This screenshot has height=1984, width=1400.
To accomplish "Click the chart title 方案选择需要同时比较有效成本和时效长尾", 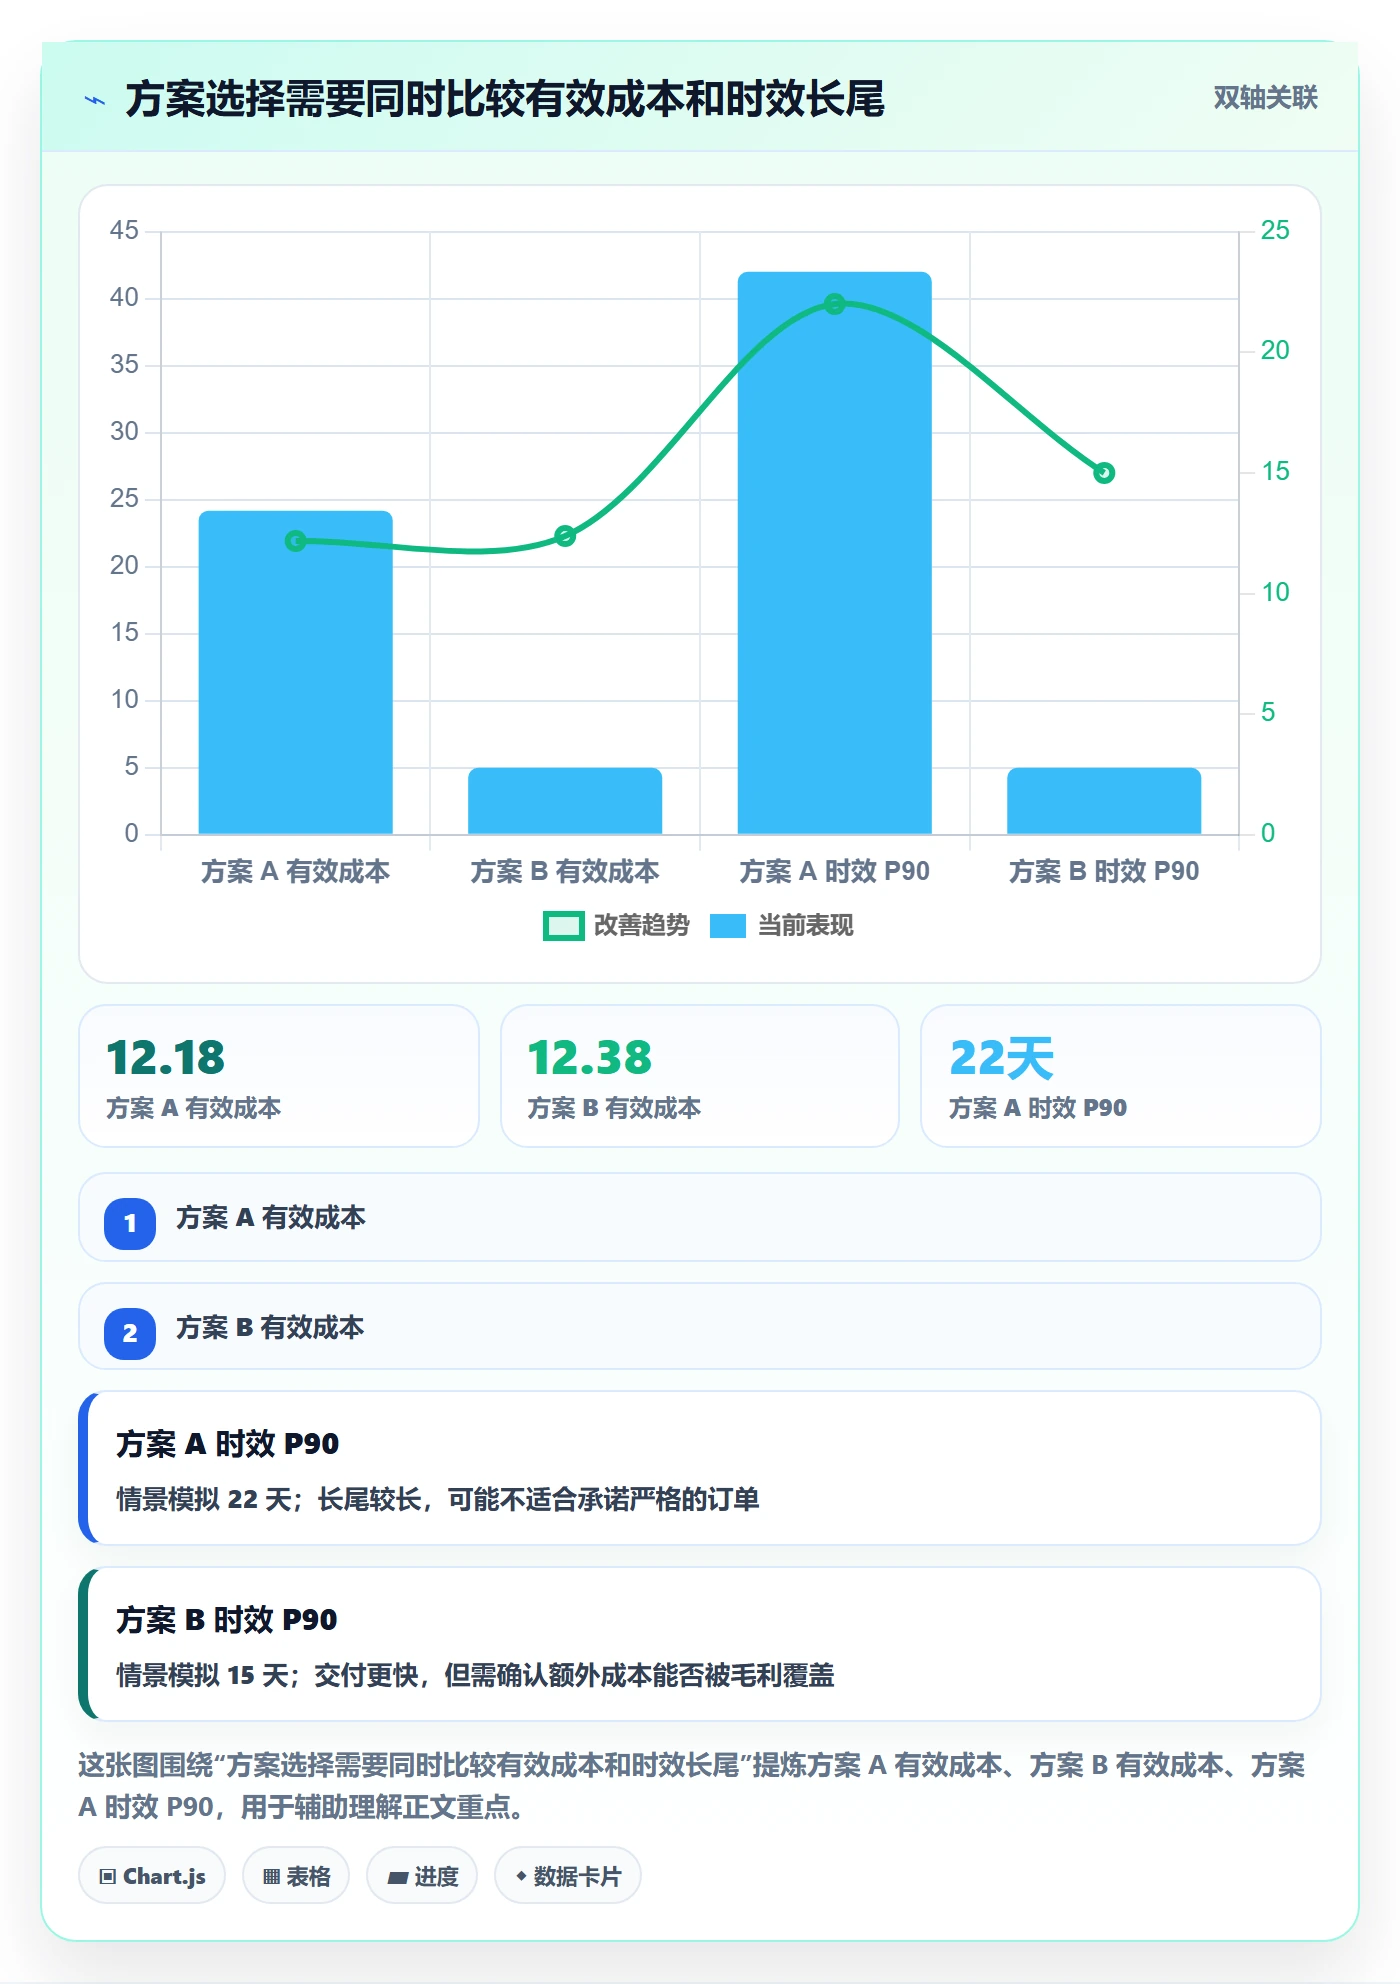I will pyautogui.click(x=505, y=100).
